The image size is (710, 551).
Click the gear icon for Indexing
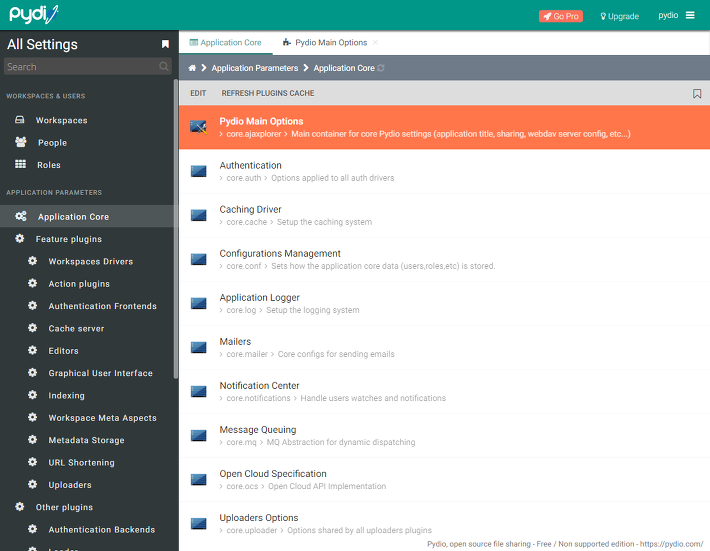click(32, 395)
